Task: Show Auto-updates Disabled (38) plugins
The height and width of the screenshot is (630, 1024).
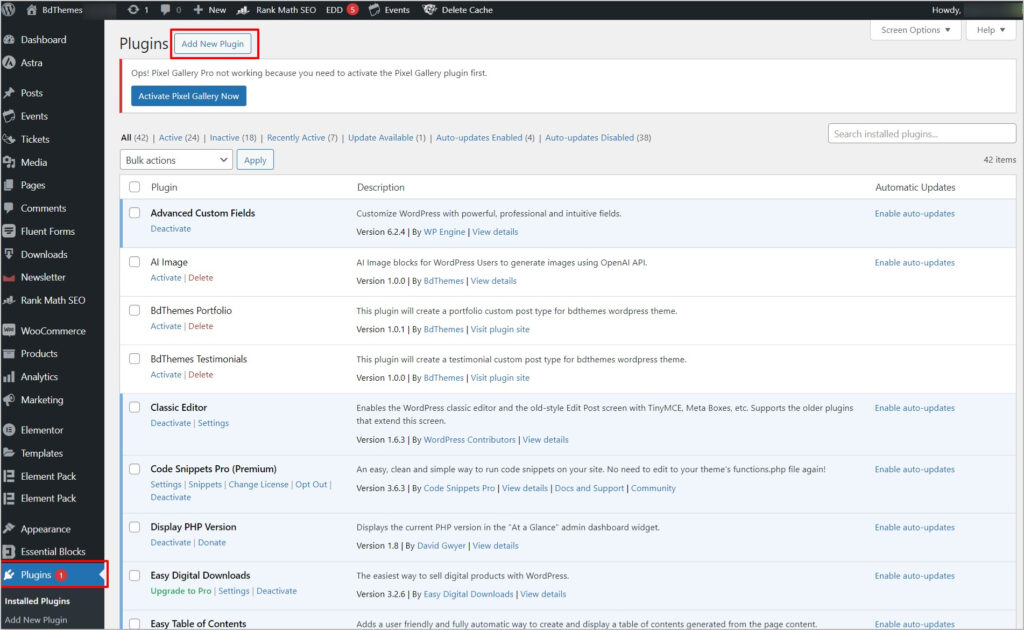Action: tap(598, 138)
